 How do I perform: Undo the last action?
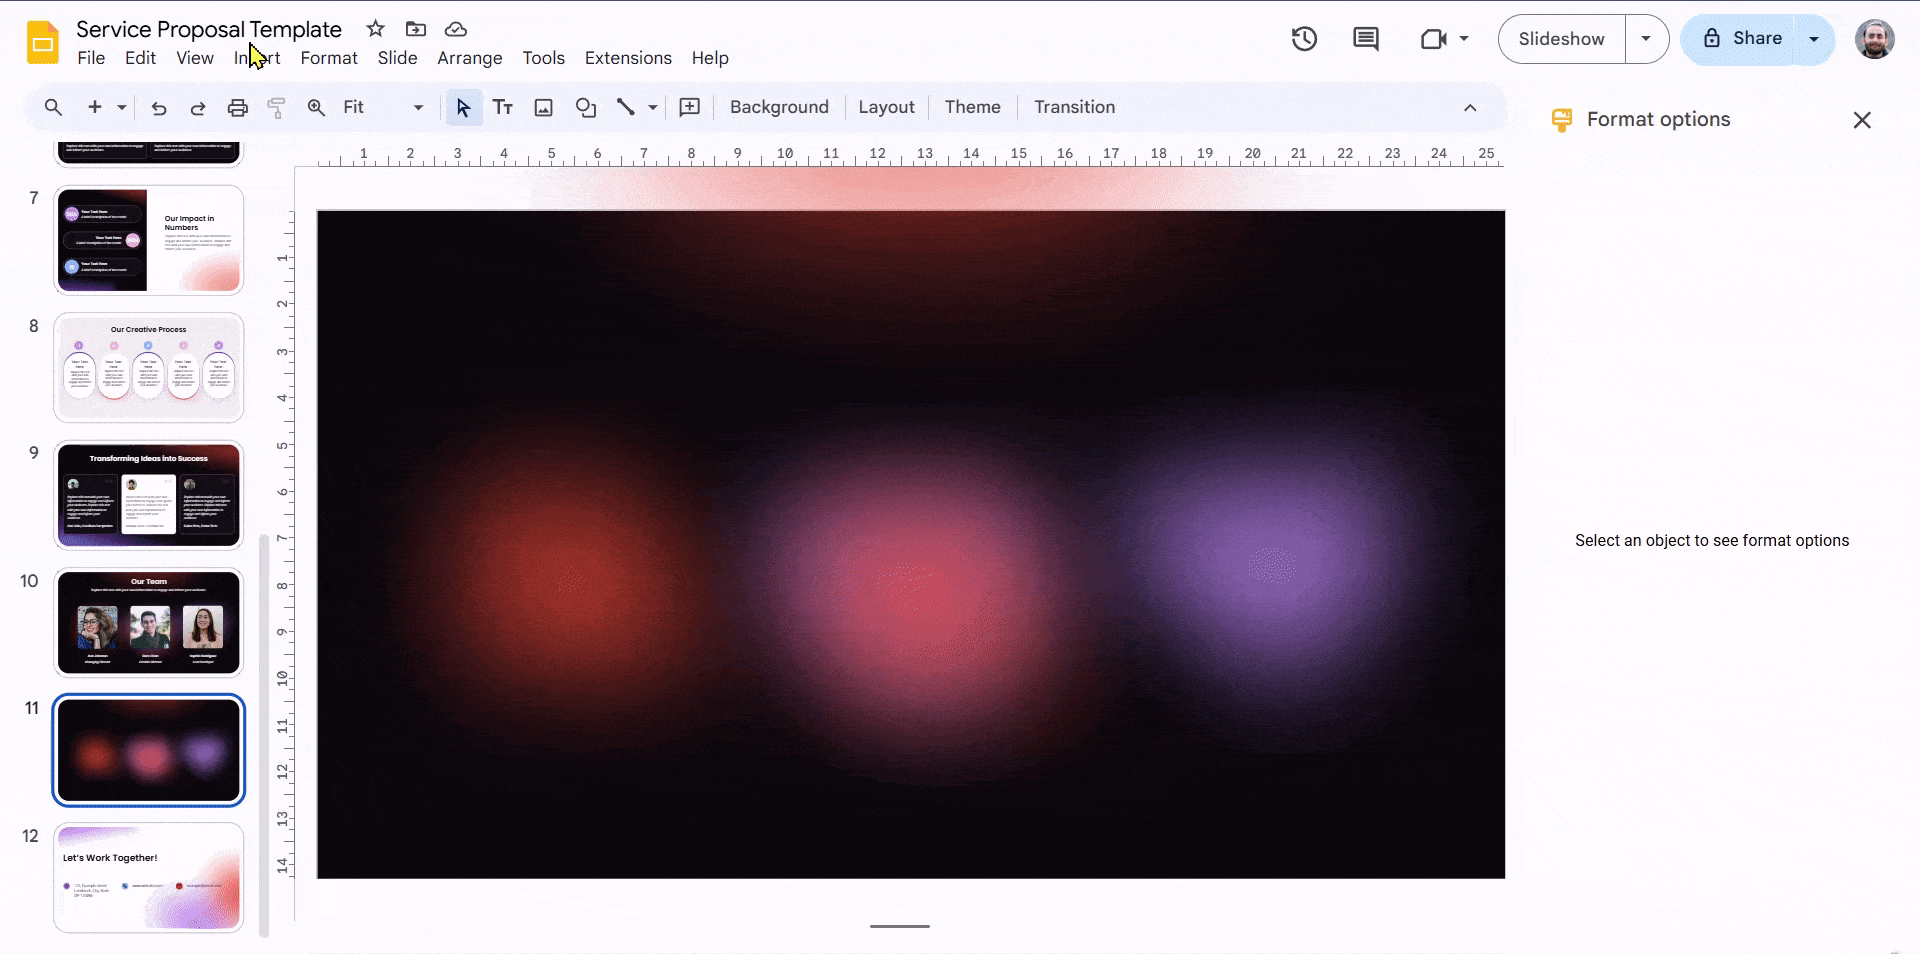[x=158, y=107]
